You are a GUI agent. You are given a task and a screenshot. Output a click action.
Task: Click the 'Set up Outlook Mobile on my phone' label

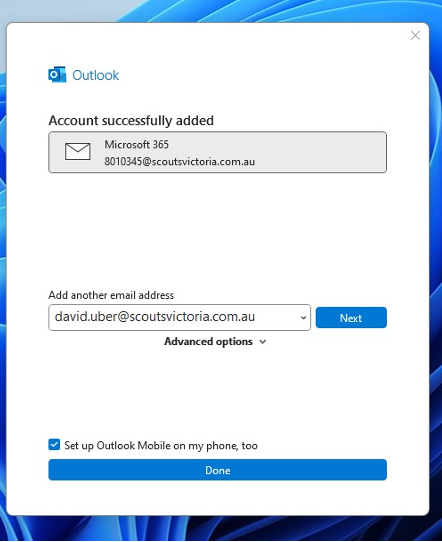click(161, 445)
